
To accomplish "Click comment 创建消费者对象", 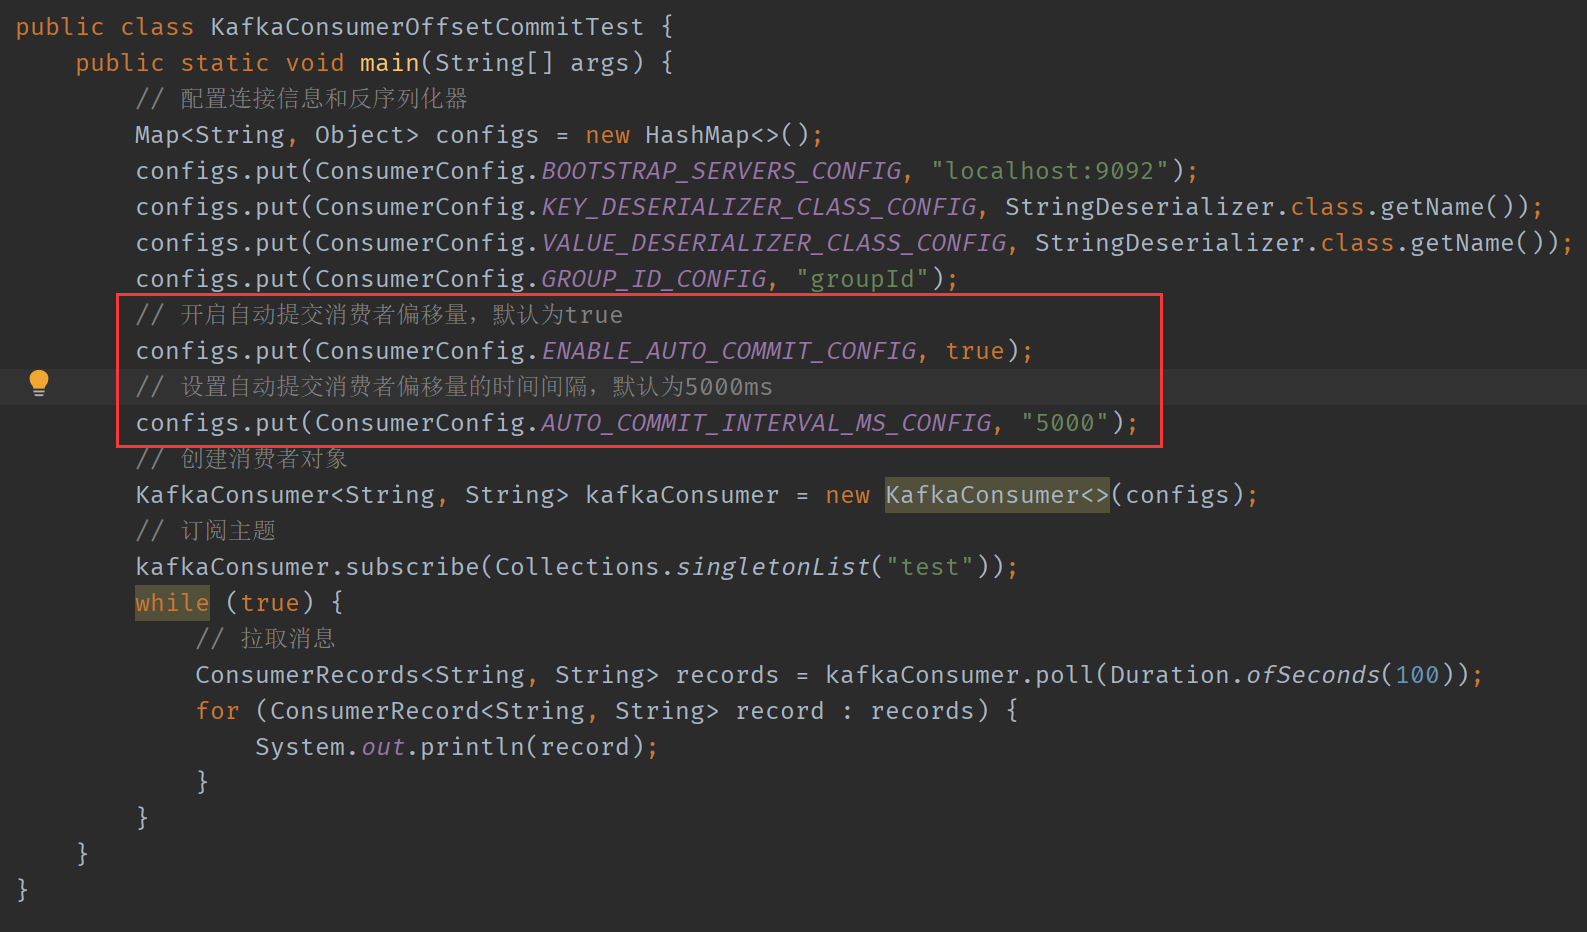I will (x=242, y=459).
